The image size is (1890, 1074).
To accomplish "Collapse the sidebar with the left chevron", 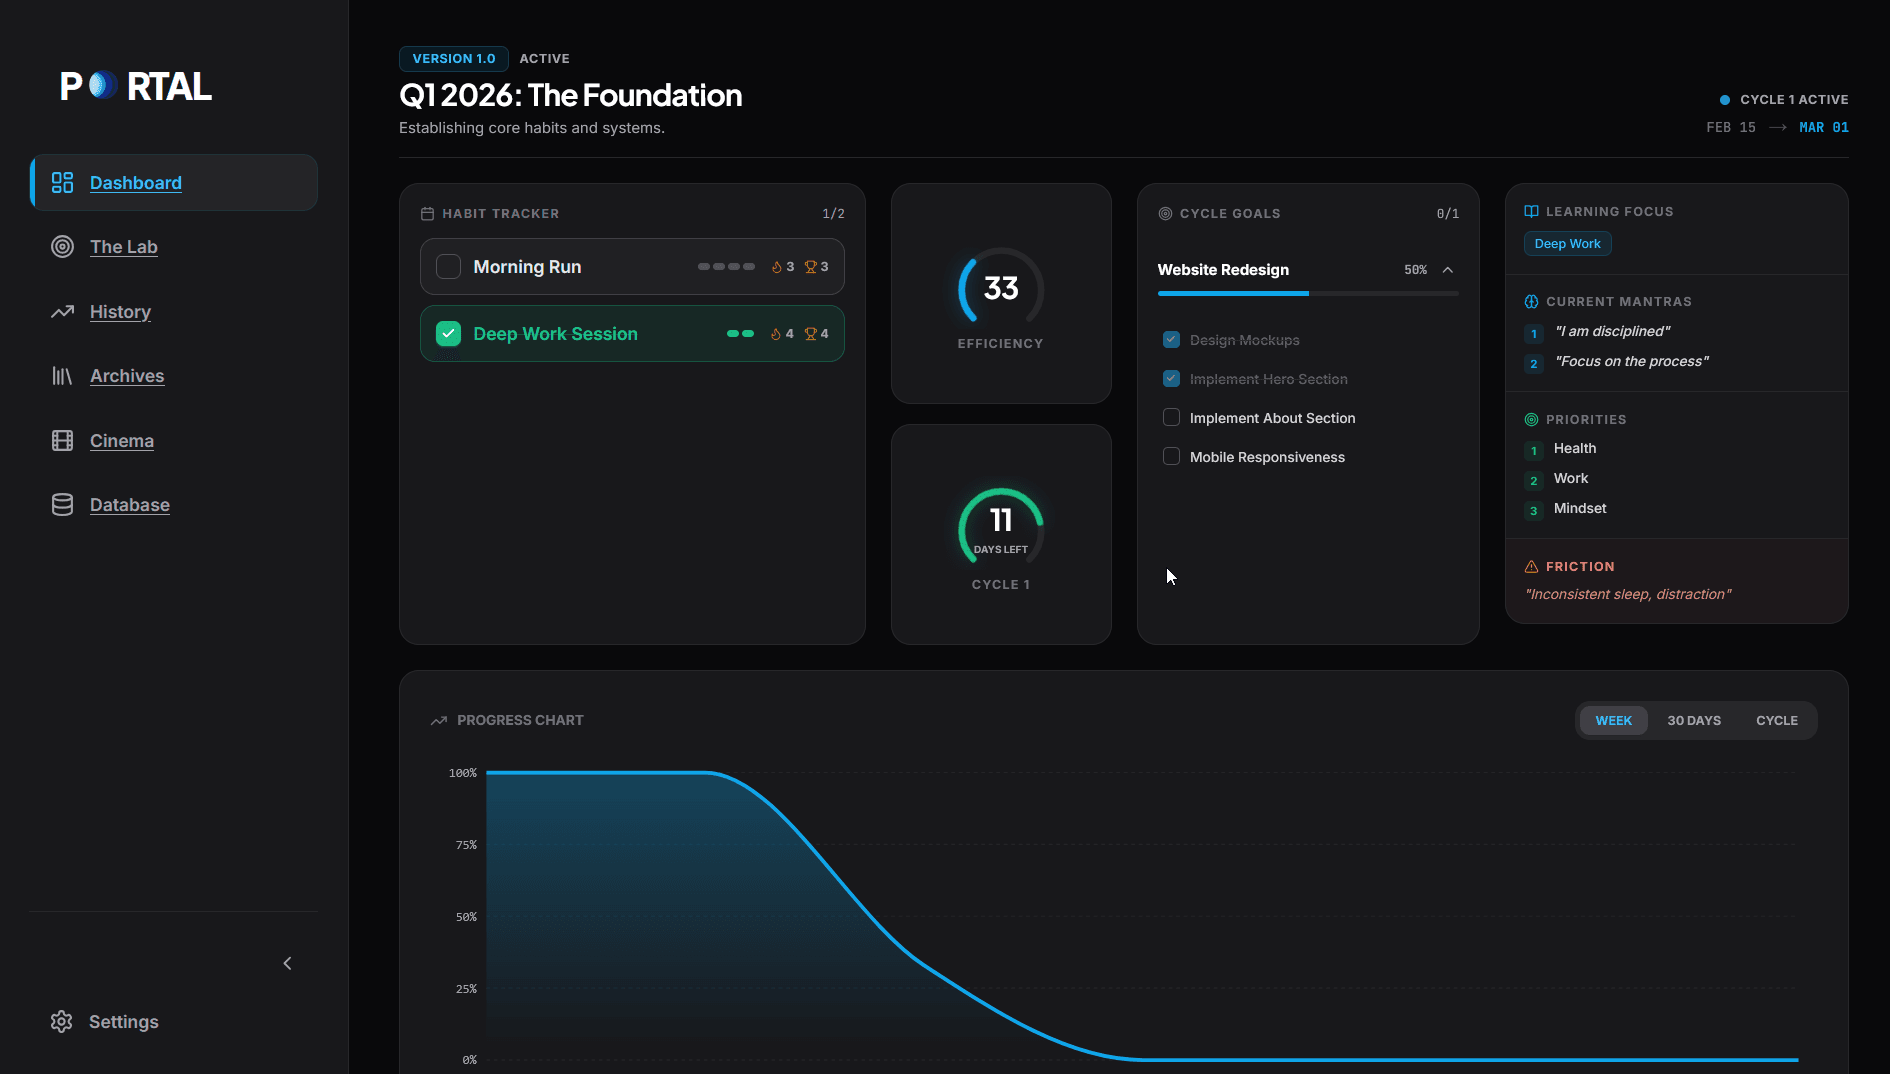I will point(287,963).
